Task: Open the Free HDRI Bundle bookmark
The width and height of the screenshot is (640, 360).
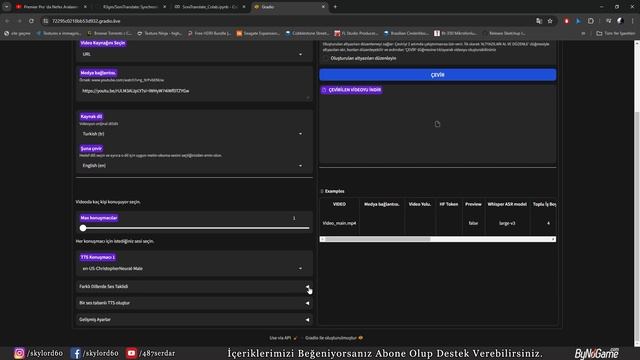Action: coord(210,33)
